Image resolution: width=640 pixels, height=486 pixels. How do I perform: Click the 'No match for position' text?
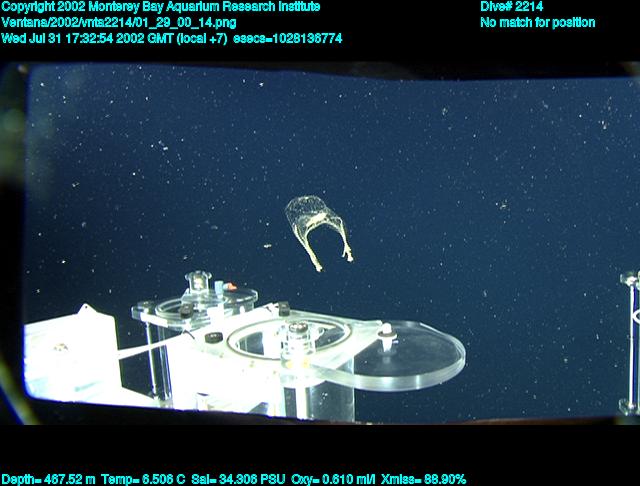pos(538,22)
